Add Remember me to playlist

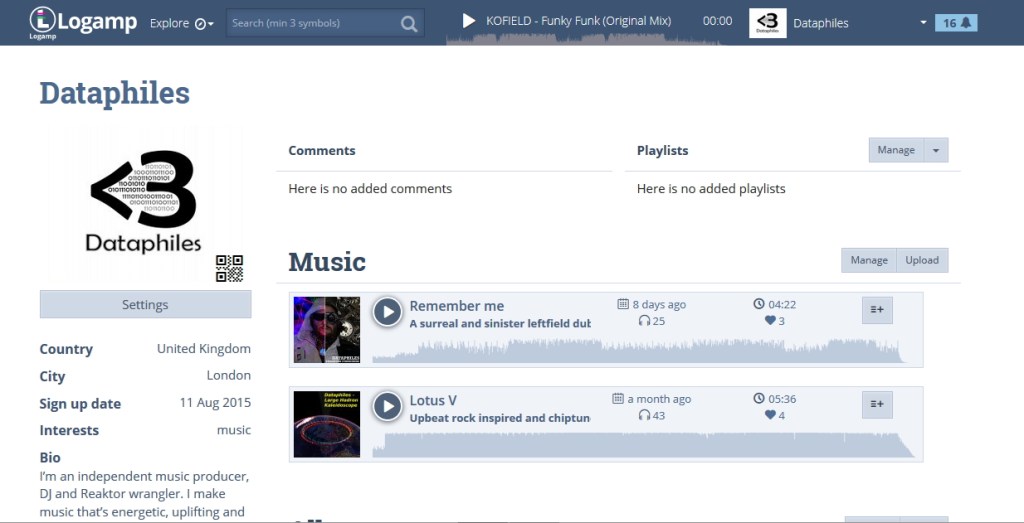[x=877, y=310]
